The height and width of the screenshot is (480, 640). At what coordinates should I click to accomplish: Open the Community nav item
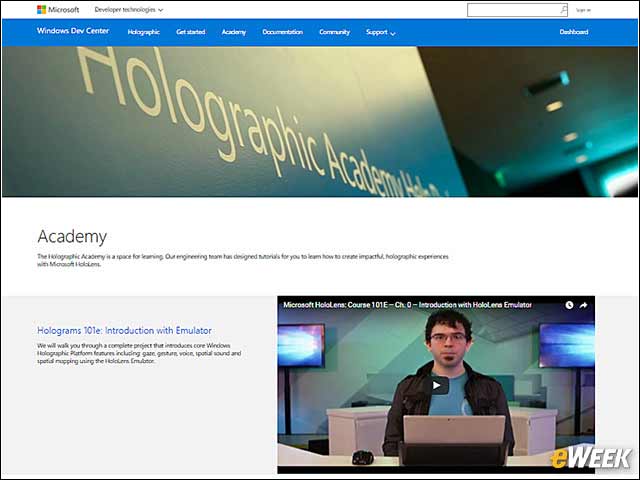(334, 32)
